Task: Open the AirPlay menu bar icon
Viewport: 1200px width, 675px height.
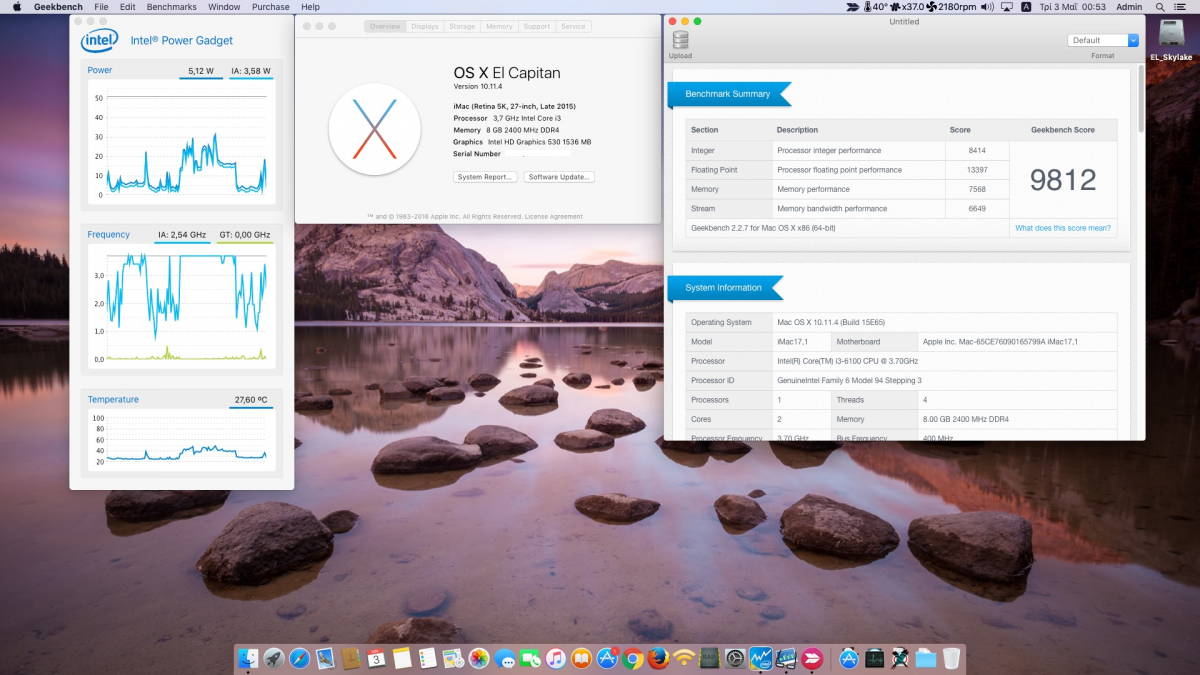Action: (1008, 7)
